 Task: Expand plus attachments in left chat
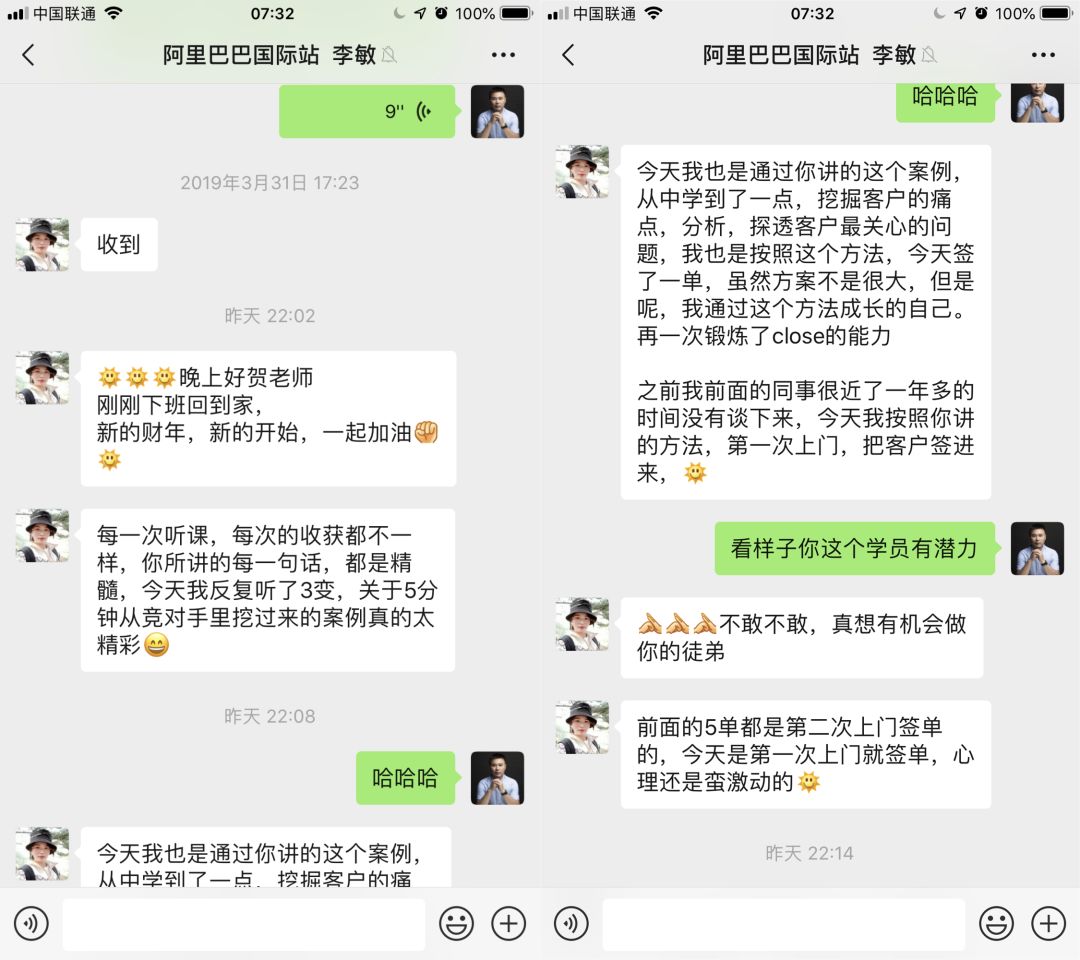pyautogui.click(x=508, y=924)
